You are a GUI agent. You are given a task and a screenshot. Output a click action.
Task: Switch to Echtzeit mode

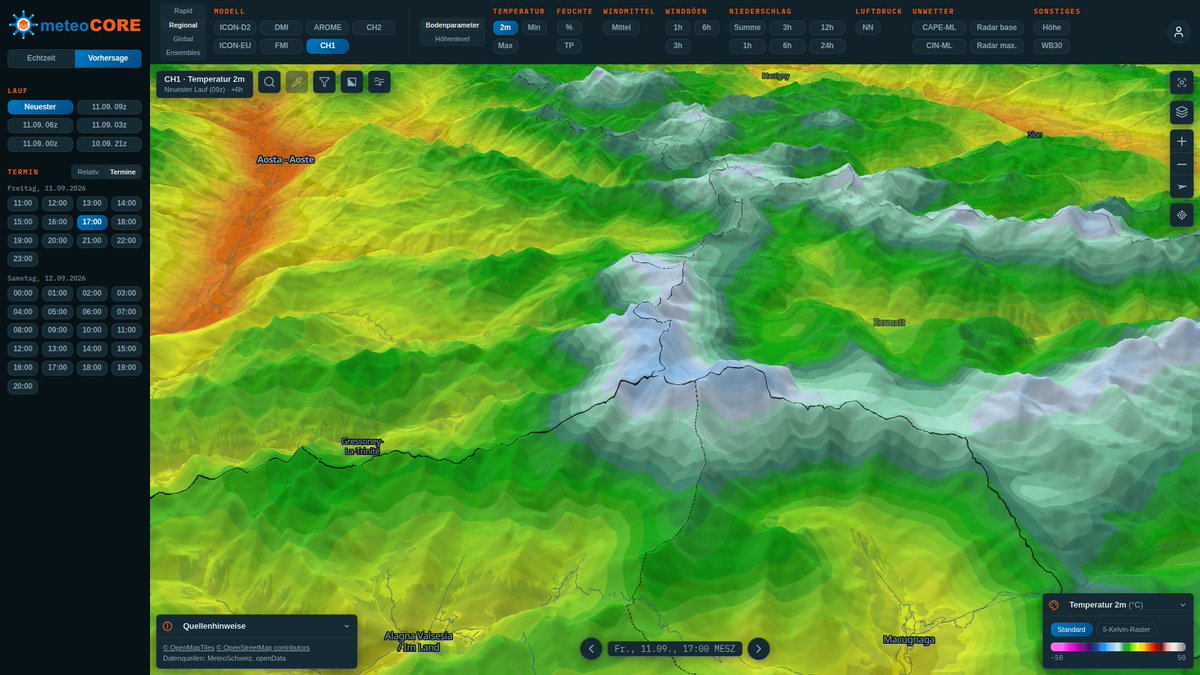pos(41,59)
